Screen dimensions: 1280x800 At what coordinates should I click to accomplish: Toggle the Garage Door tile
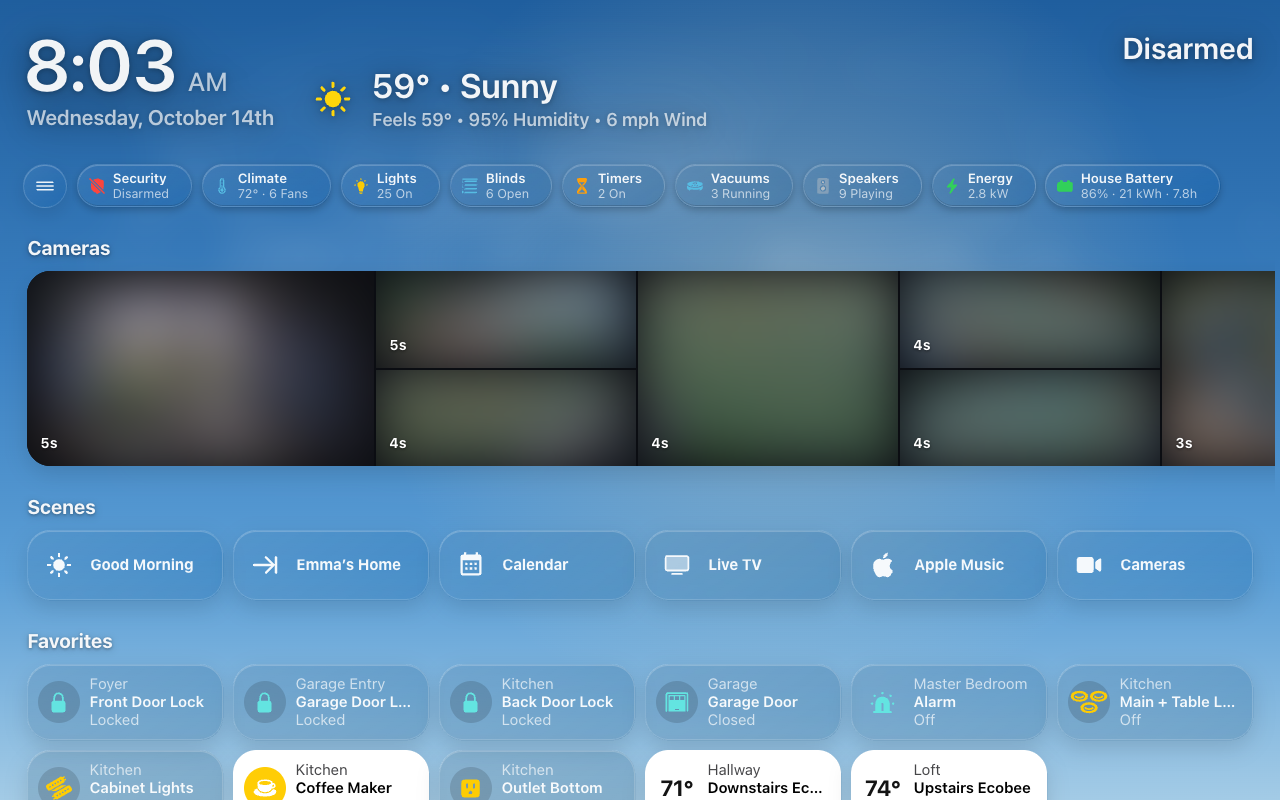pos(743,702)
